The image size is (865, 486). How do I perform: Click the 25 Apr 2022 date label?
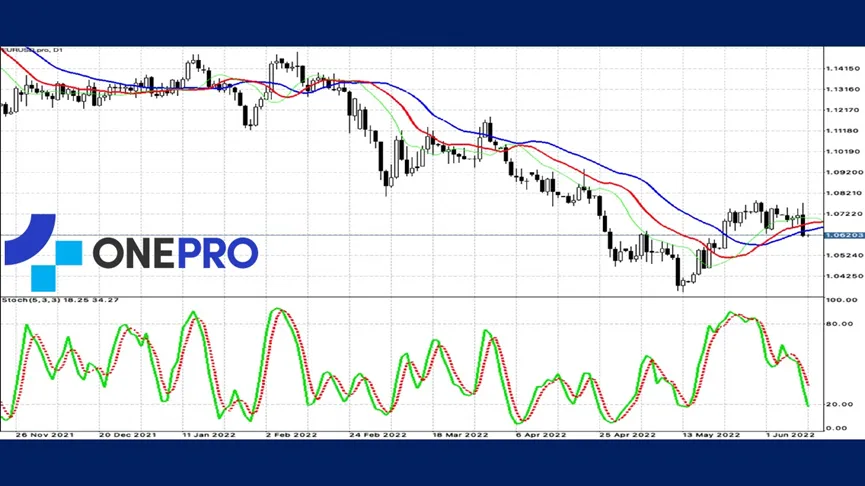pyautogui.click(x=627, y=435)
